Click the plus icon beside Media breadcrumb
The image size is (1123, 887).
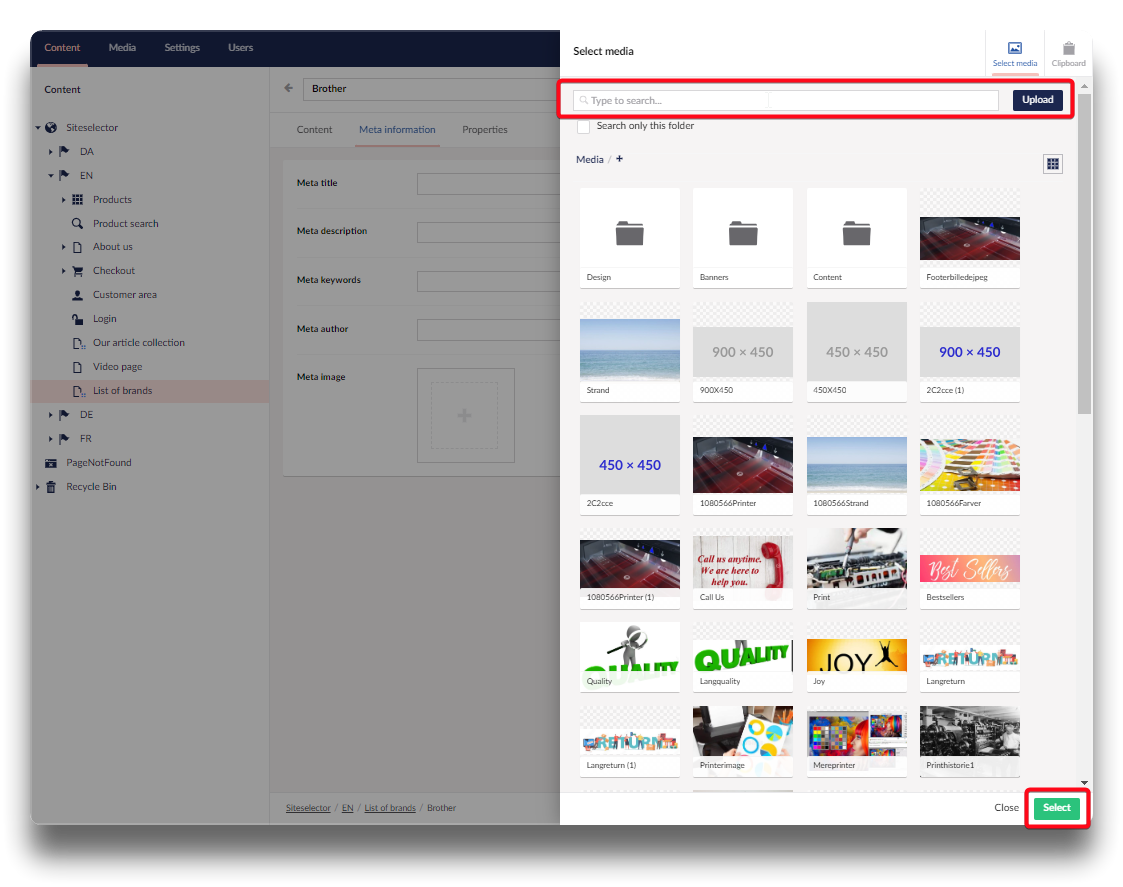[x=619, y=159]
